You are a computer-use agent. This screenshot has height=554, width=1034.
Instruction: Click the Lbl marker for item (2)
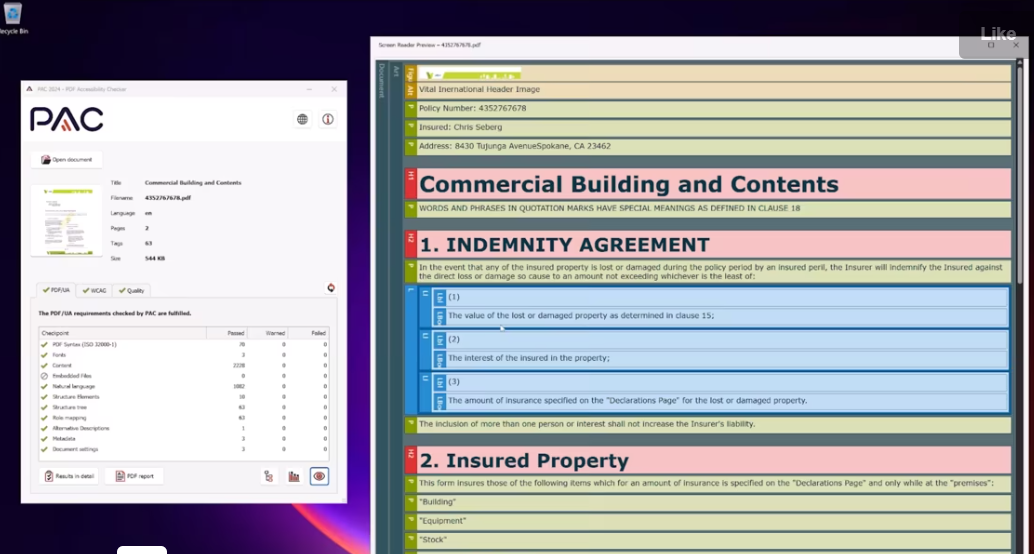(x=440, y=340)
